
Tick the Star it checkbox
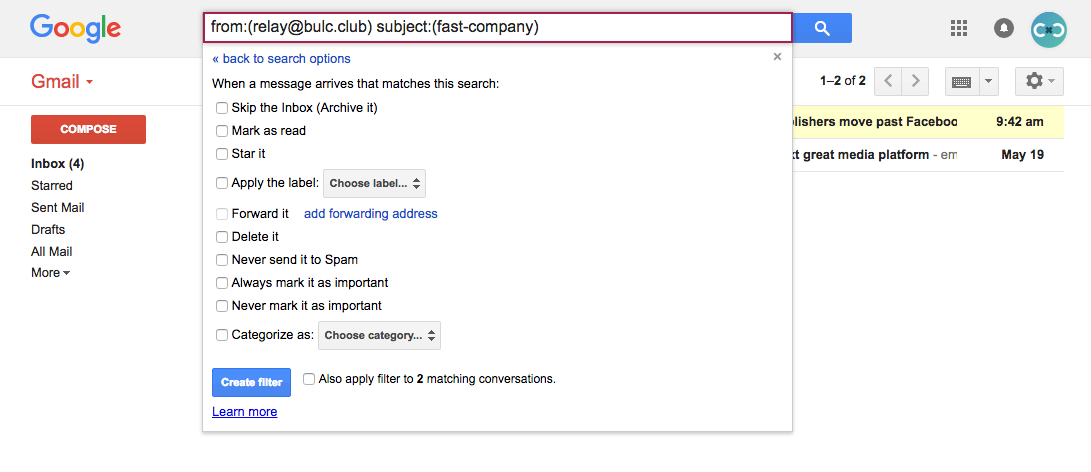(x=222, y=154)
